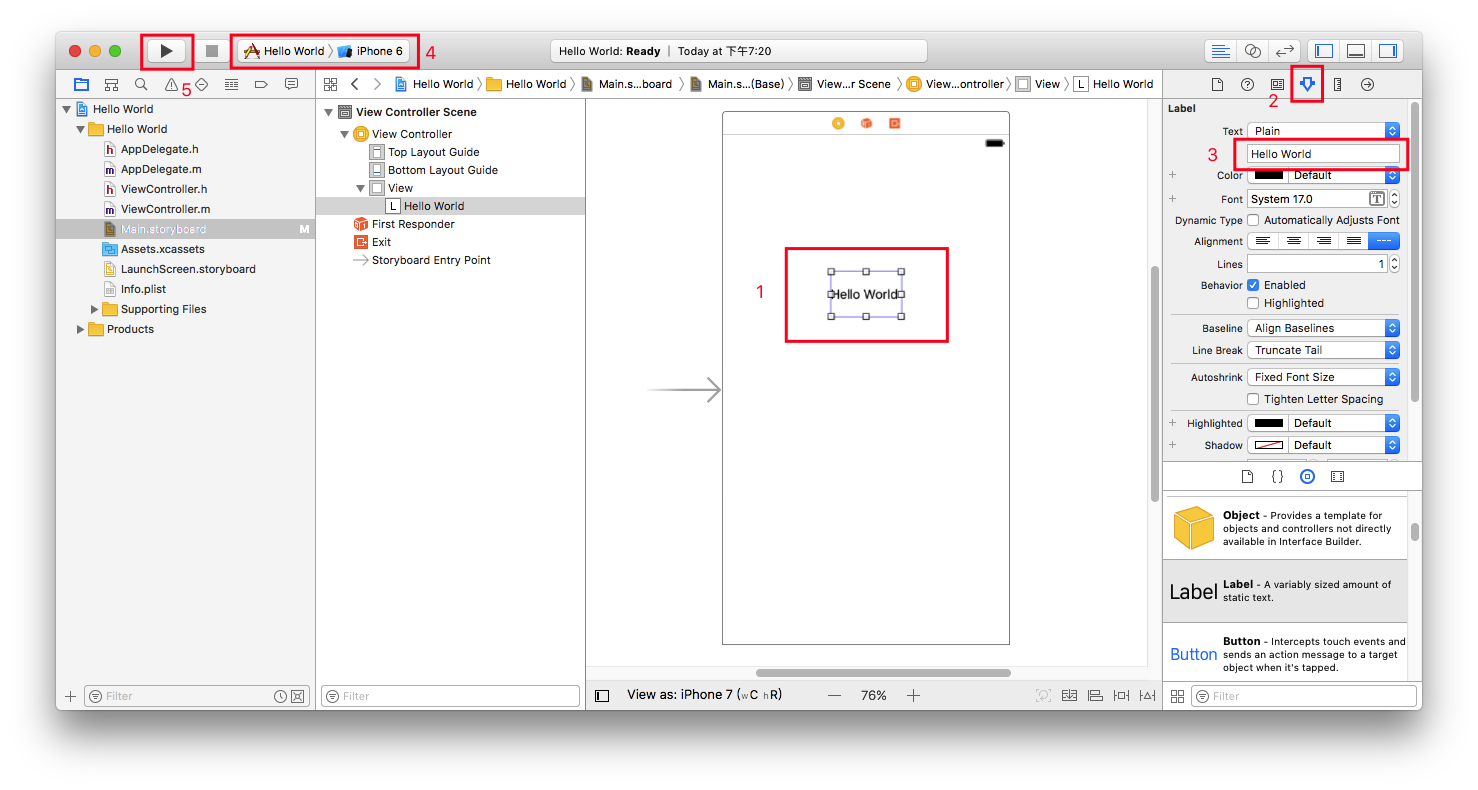This screenshot has height=790, width=1478.
Task: Click the Lines stepper control
Action: (x=1394, y=264)
